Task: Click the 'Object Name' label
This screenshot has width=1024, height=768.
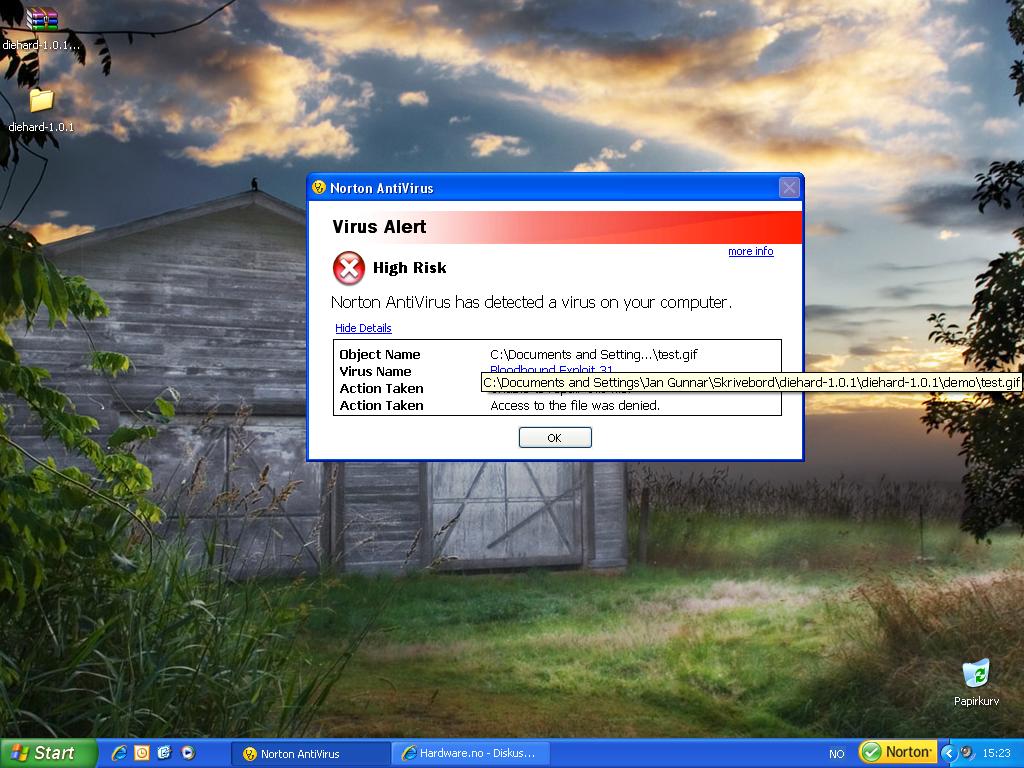Action: pyautogui.click(x=380, y=355)
